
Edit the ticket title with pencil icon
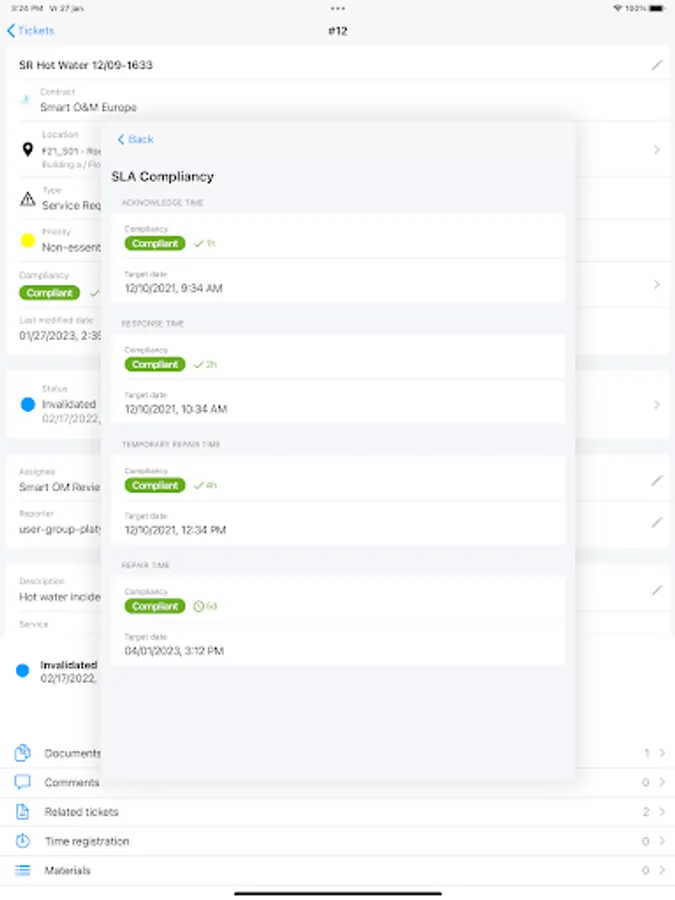tap(657, 65)
